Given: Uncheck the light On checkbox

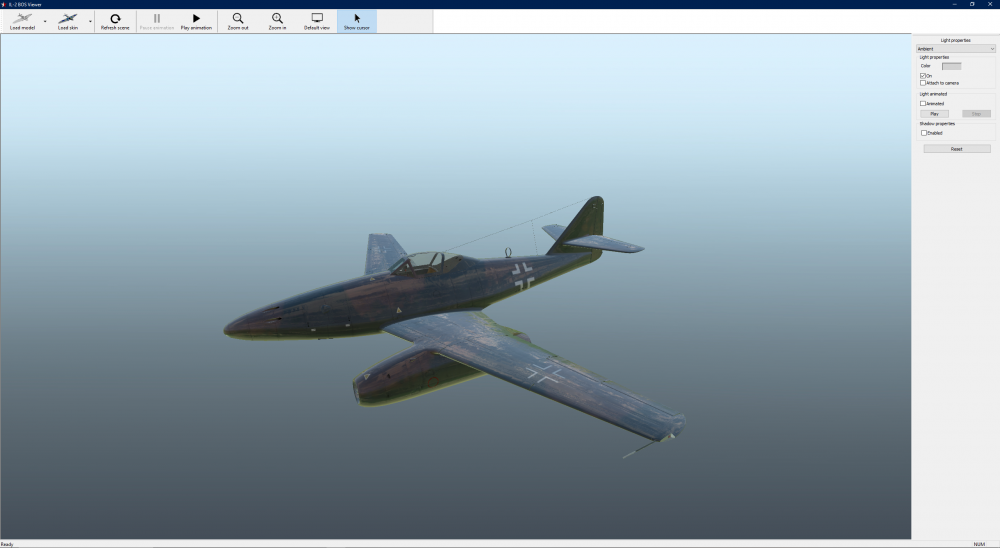Looking at the screenshot, I should tap(923, 76).
